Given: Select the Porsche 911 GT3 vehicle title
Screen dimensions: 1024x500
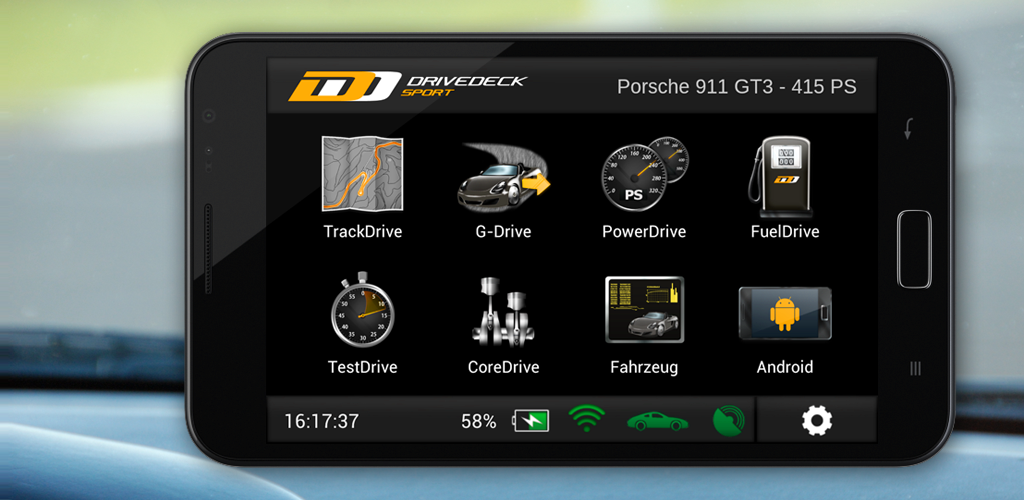Looking at the screenshot, I should [737, 87].
